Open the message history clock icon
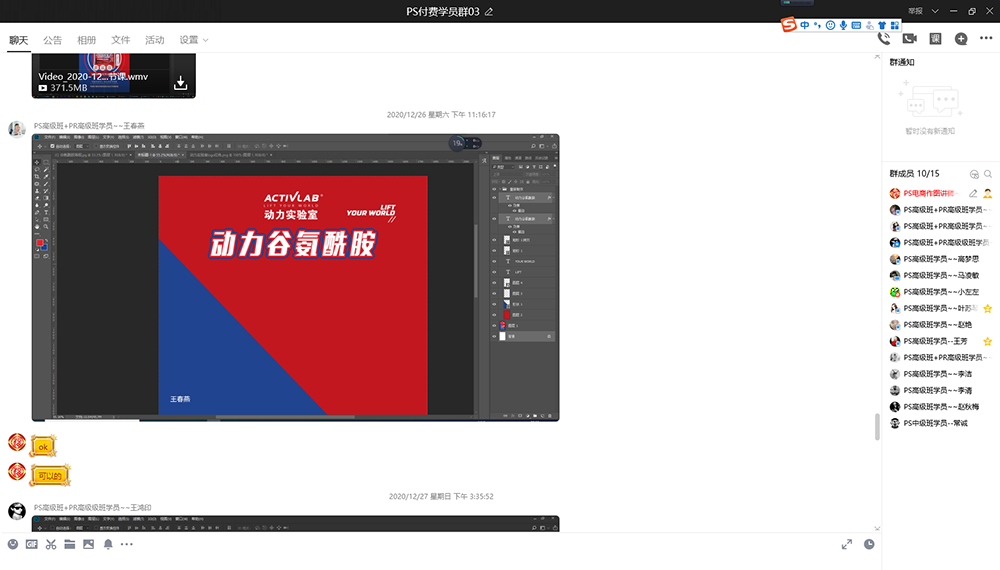The width and height of the screenshot is (1000, 570). [x=869, y=544]
